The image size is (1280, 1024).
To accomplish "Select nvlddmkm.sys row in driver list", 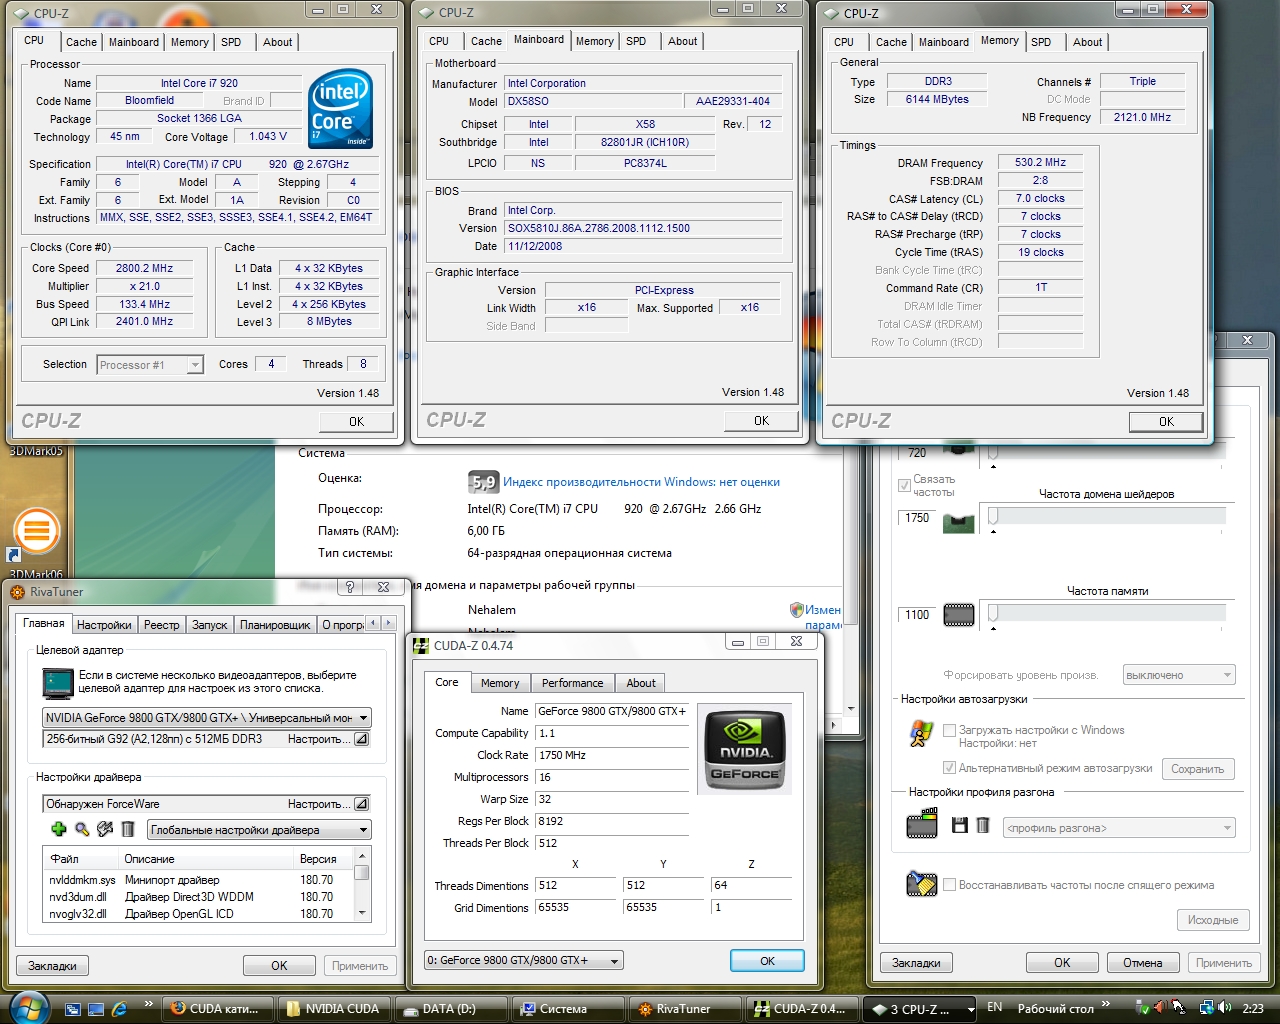I will point(198,880).
